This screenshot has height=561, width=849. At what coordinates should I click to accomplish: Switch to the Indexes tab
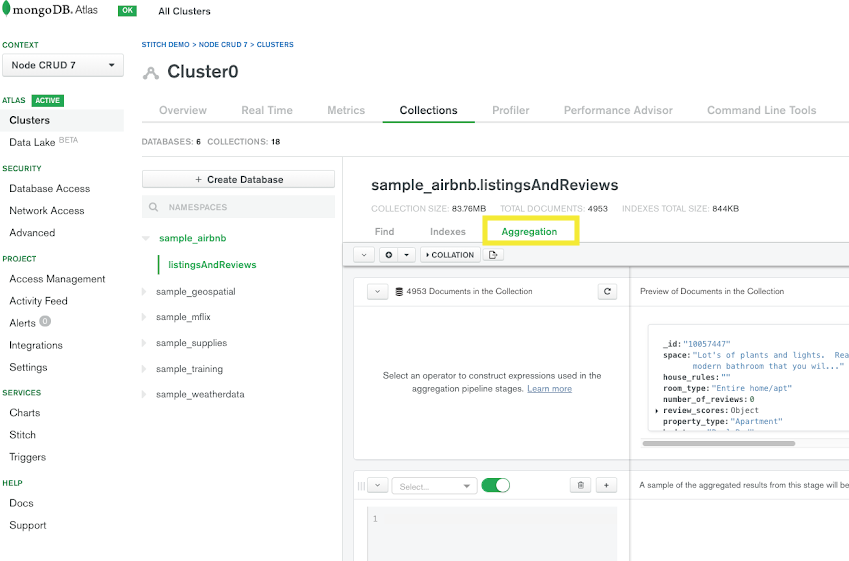coord(448,232)
